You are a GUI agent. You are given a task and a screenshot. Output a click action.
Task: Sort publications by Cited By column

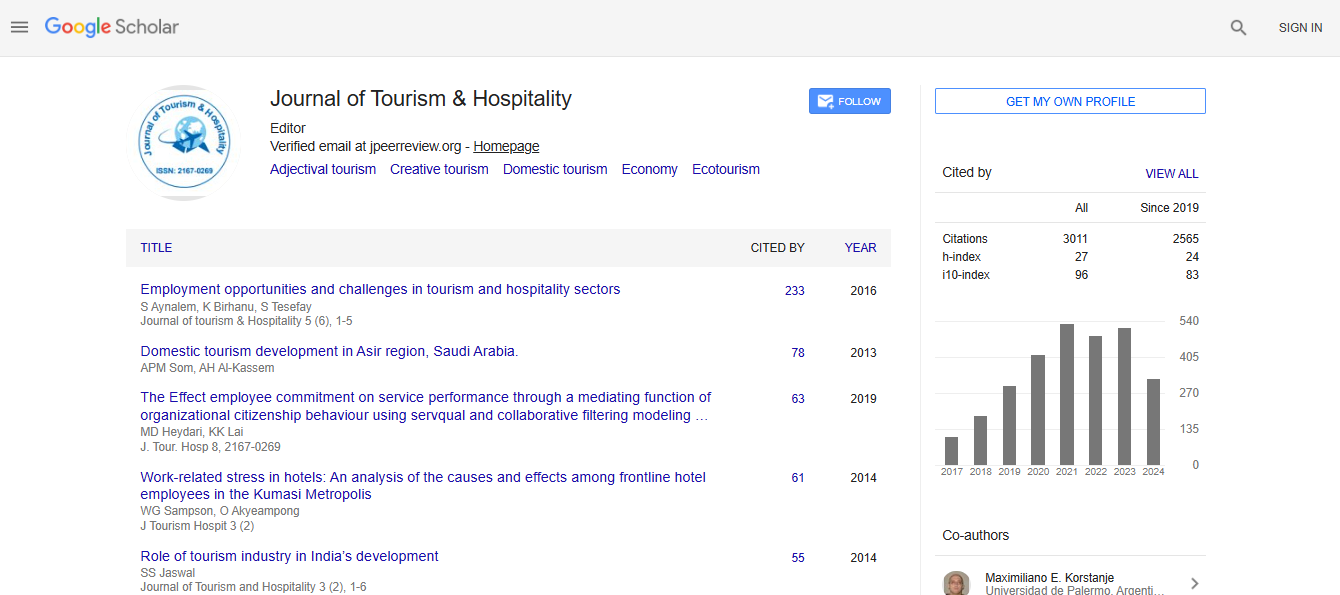777,248
